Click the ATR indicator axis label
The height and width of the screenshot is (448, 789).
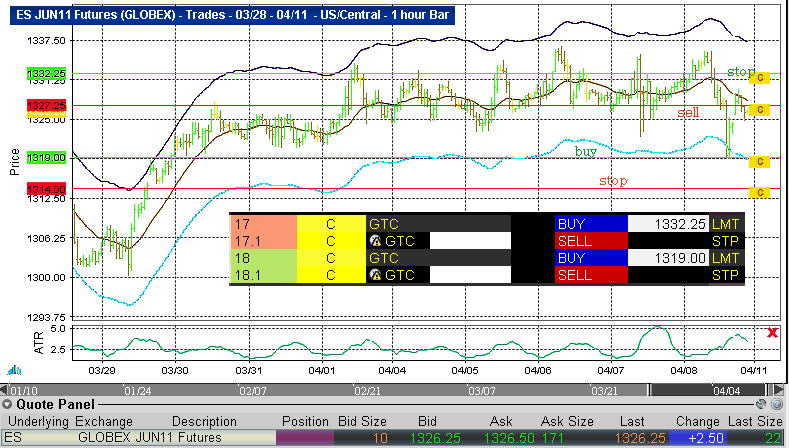[x=39, y=342]
